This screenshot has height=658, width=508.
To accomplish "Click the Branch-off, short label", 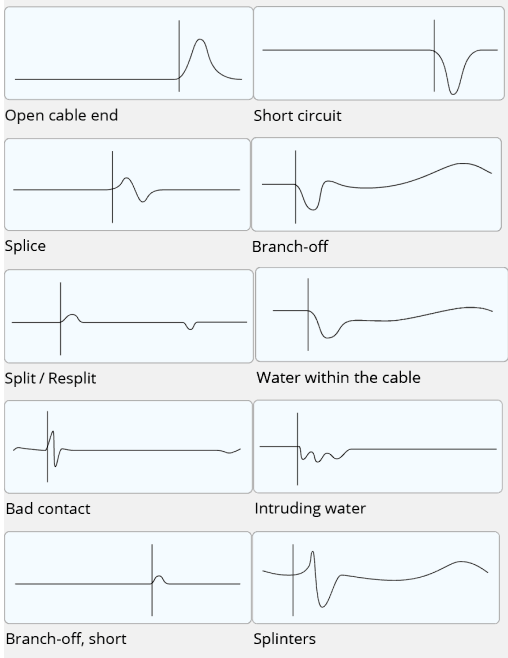I will click(x=66, y=639).
